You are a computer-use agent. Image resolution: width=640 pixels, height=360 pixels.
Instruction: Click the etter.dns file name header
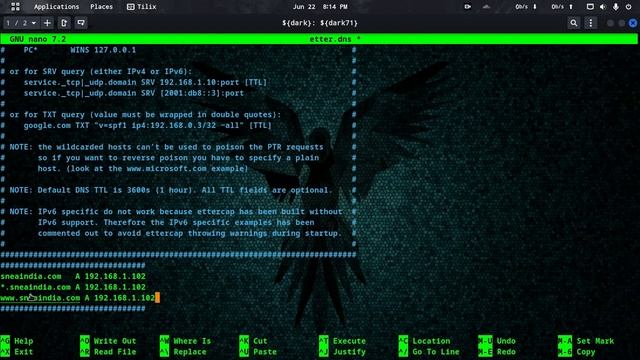click(x=335, y=39)
